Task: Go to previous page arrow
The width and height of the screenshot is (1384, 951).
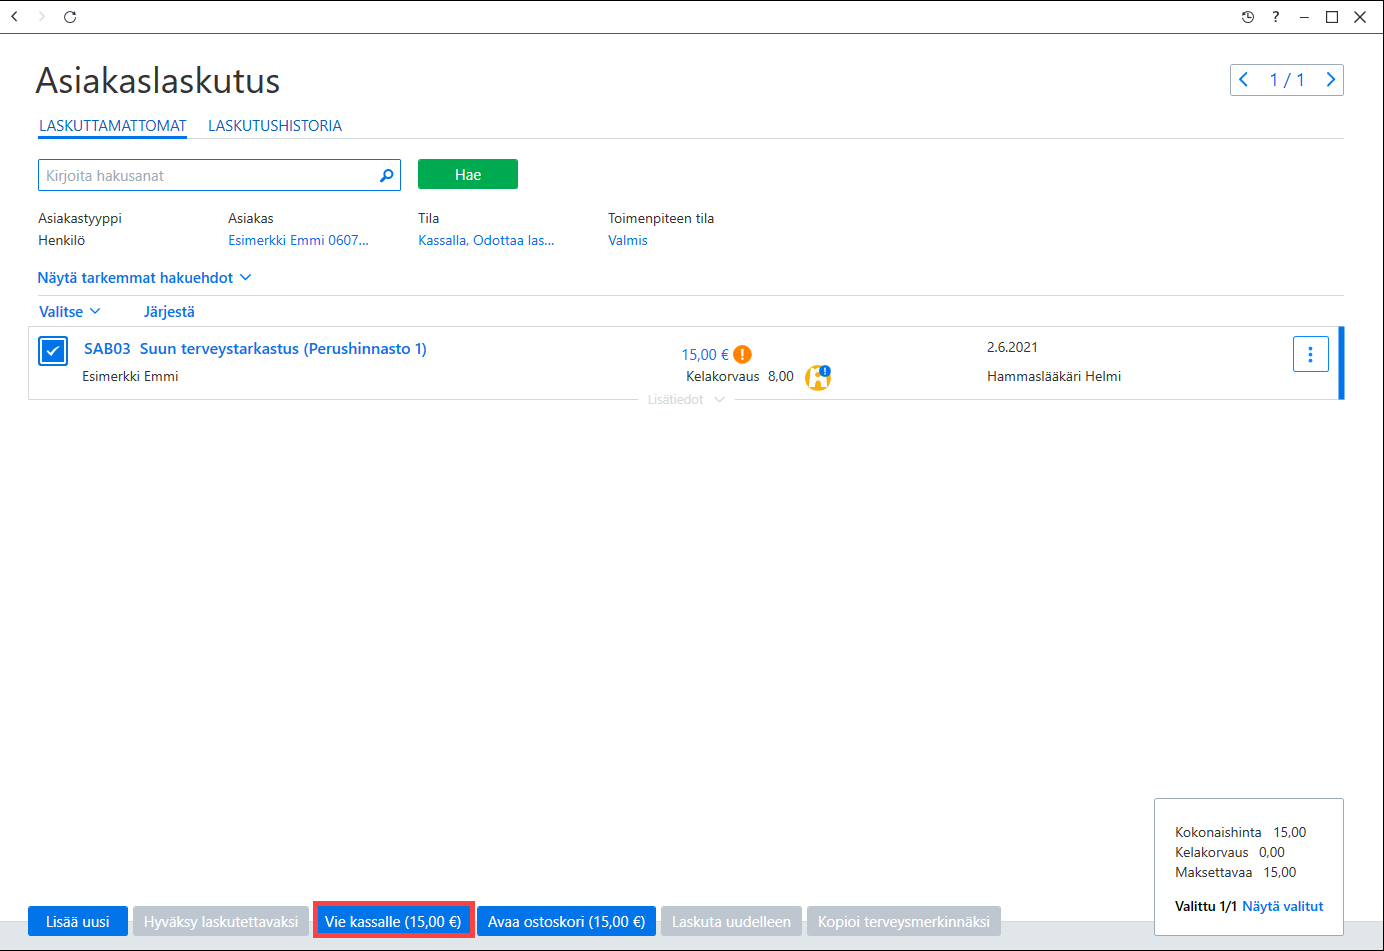Action: tap(1244, 80)
